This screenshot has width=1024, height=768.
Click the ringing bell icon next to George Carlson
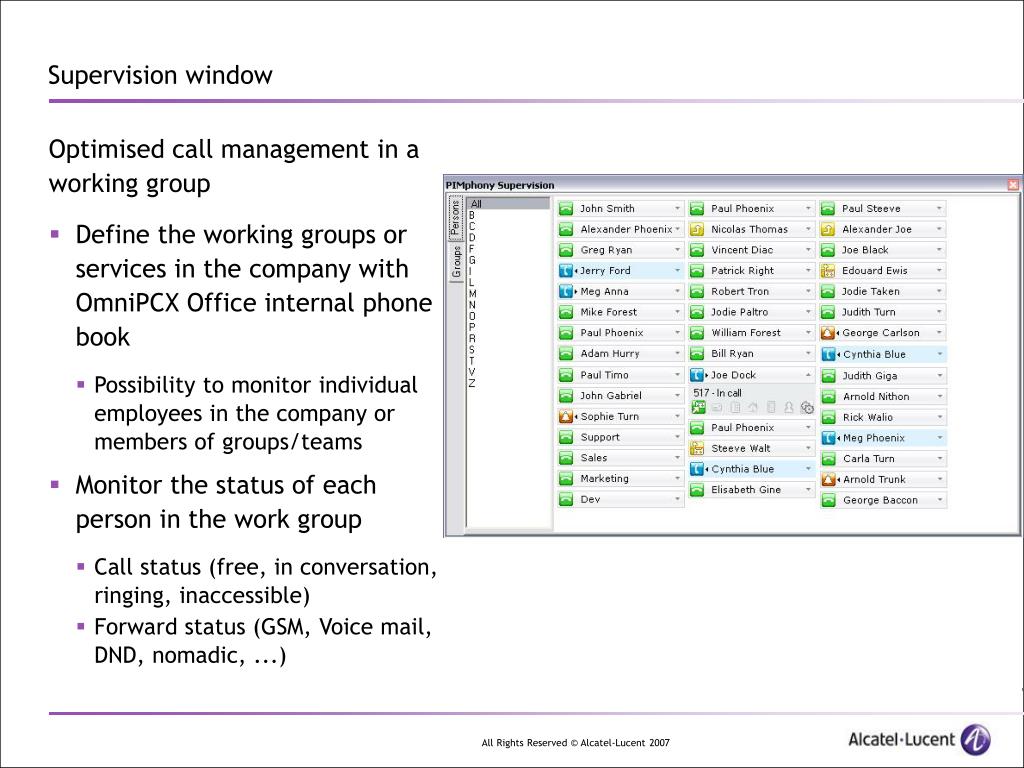click(827, 333)
